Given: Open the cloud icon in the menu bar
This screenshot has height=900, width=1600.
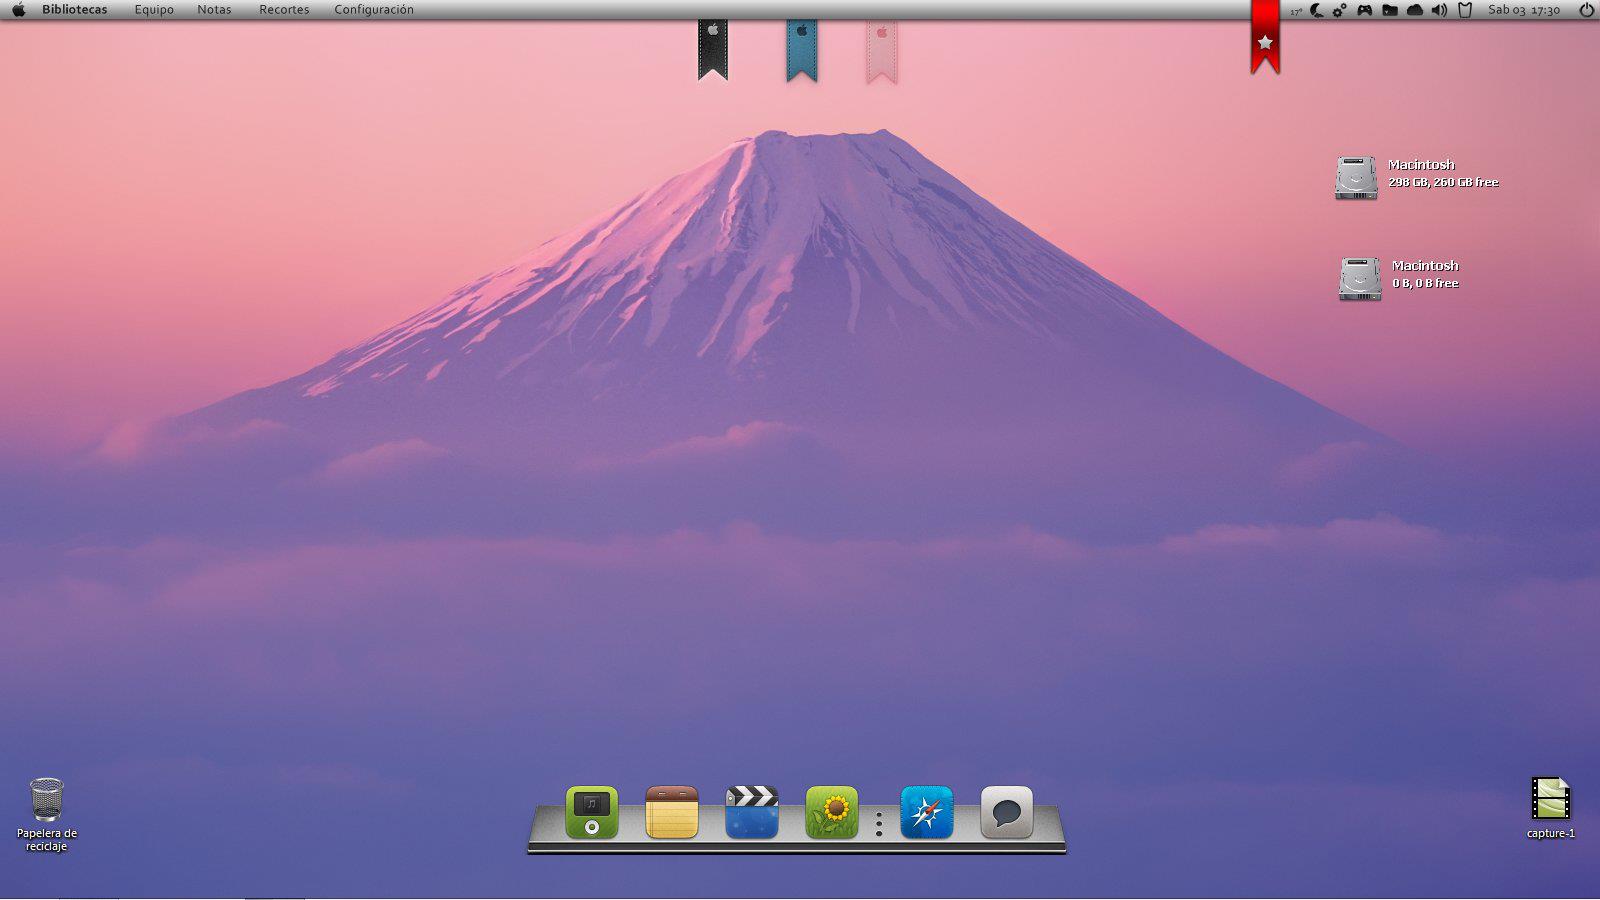Looking at the screenshot, I should pos(1414,11).
